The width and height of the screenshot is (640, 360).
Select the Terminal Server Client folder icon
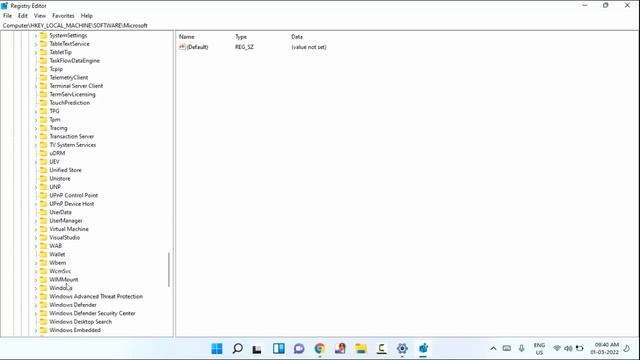point(43,86)
